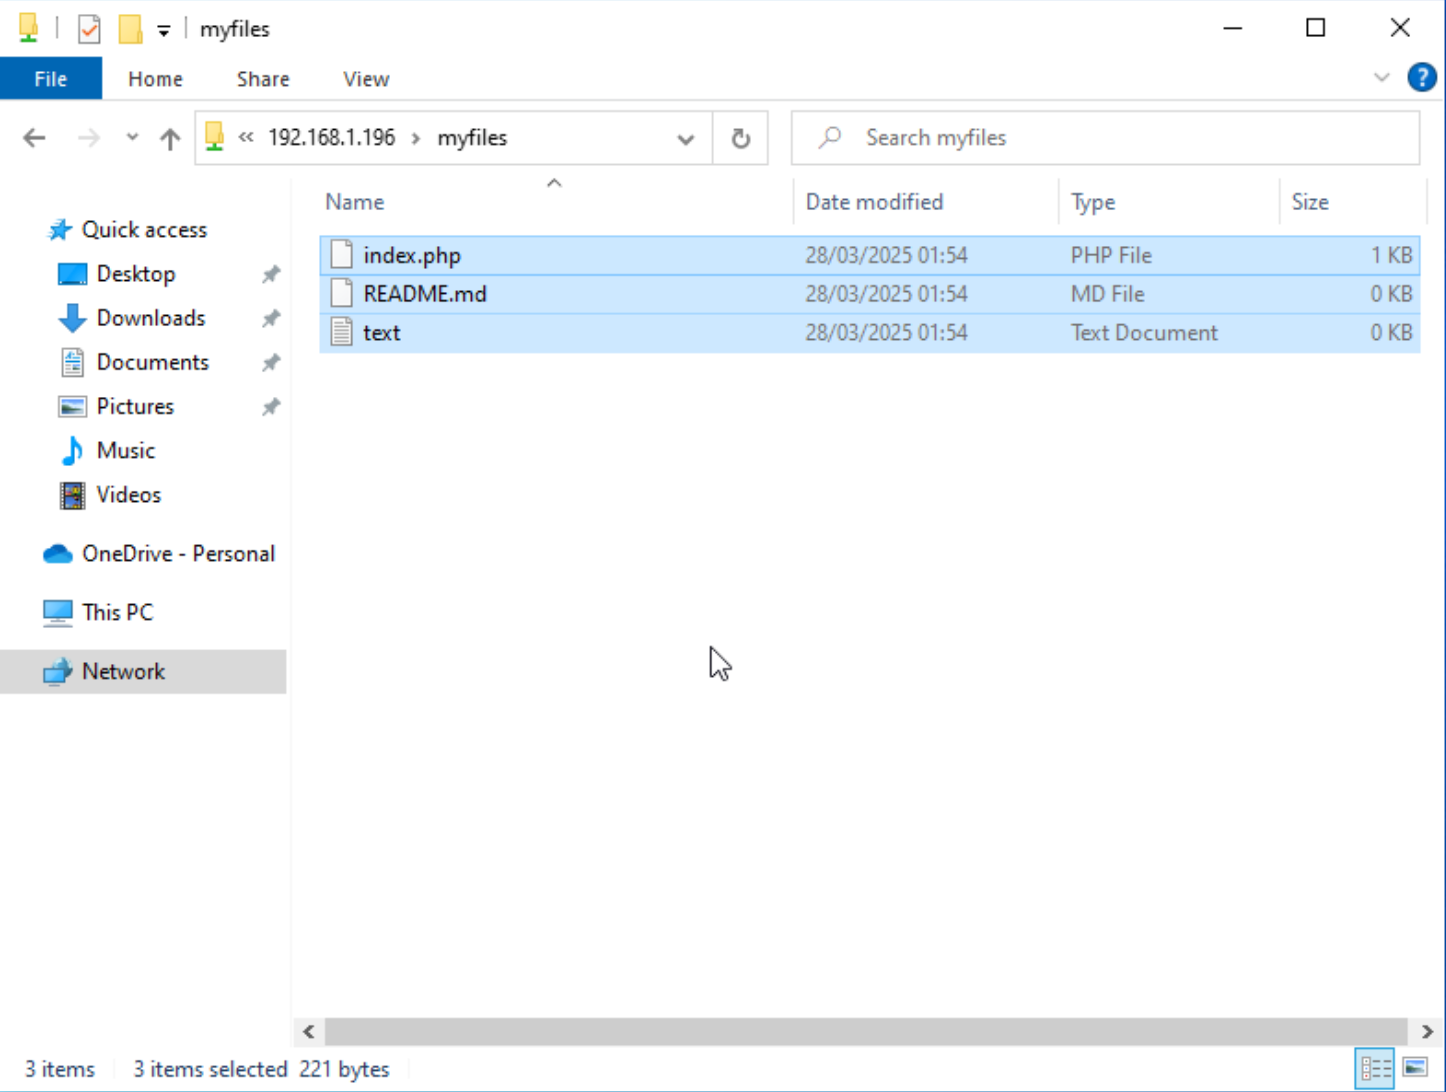The image size is (1446, 1092).
Task: Switch to large icons view
Action: pos(1416,1067)
